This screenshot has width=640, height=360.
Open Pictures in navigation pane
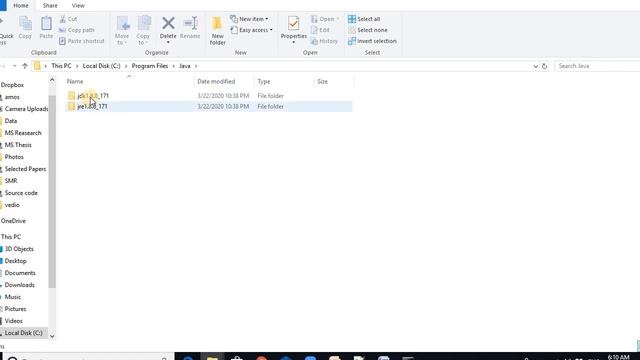click(x=15, y=309)
